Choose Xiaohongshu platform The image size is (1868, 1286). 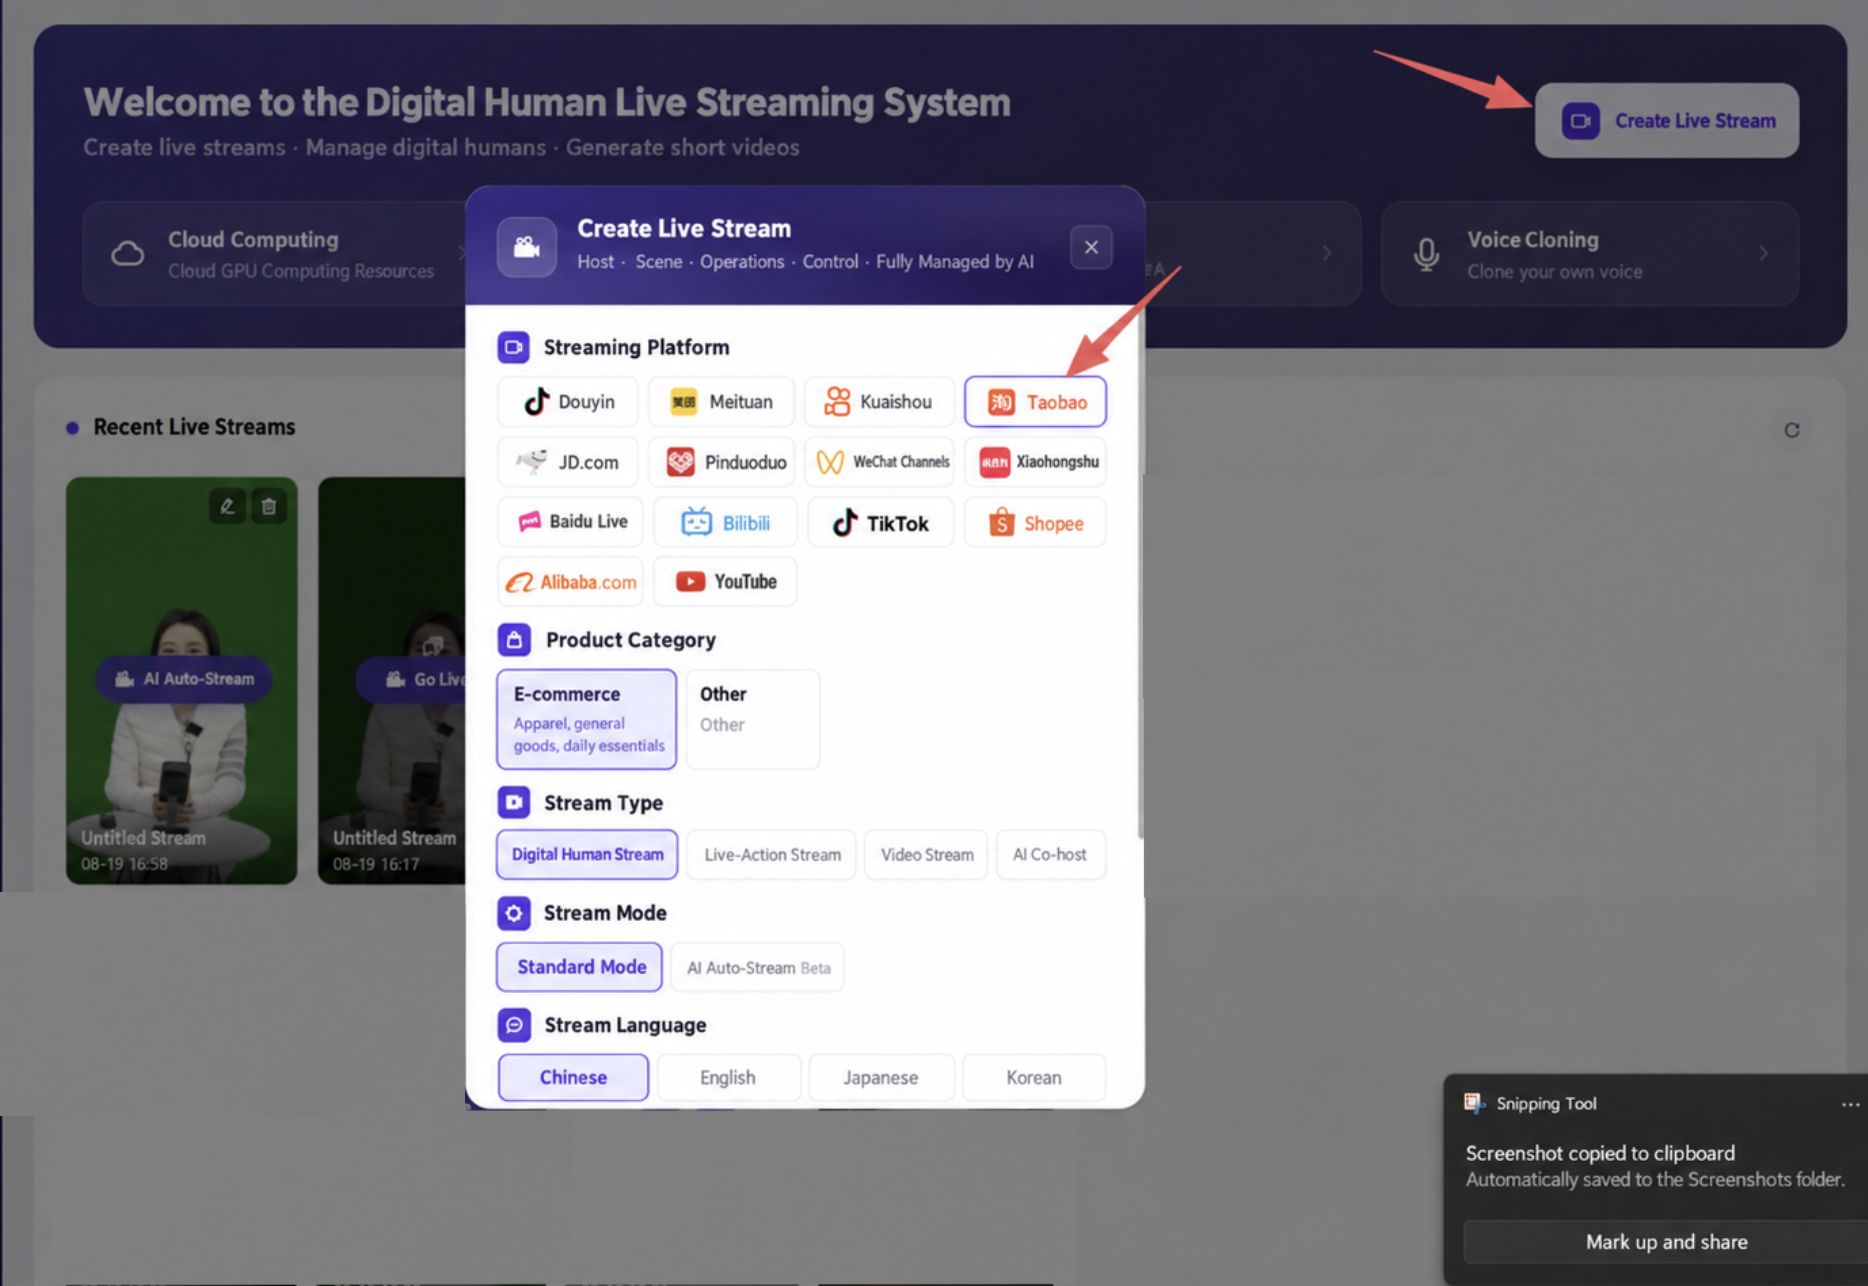click(x=1035, y=462)
